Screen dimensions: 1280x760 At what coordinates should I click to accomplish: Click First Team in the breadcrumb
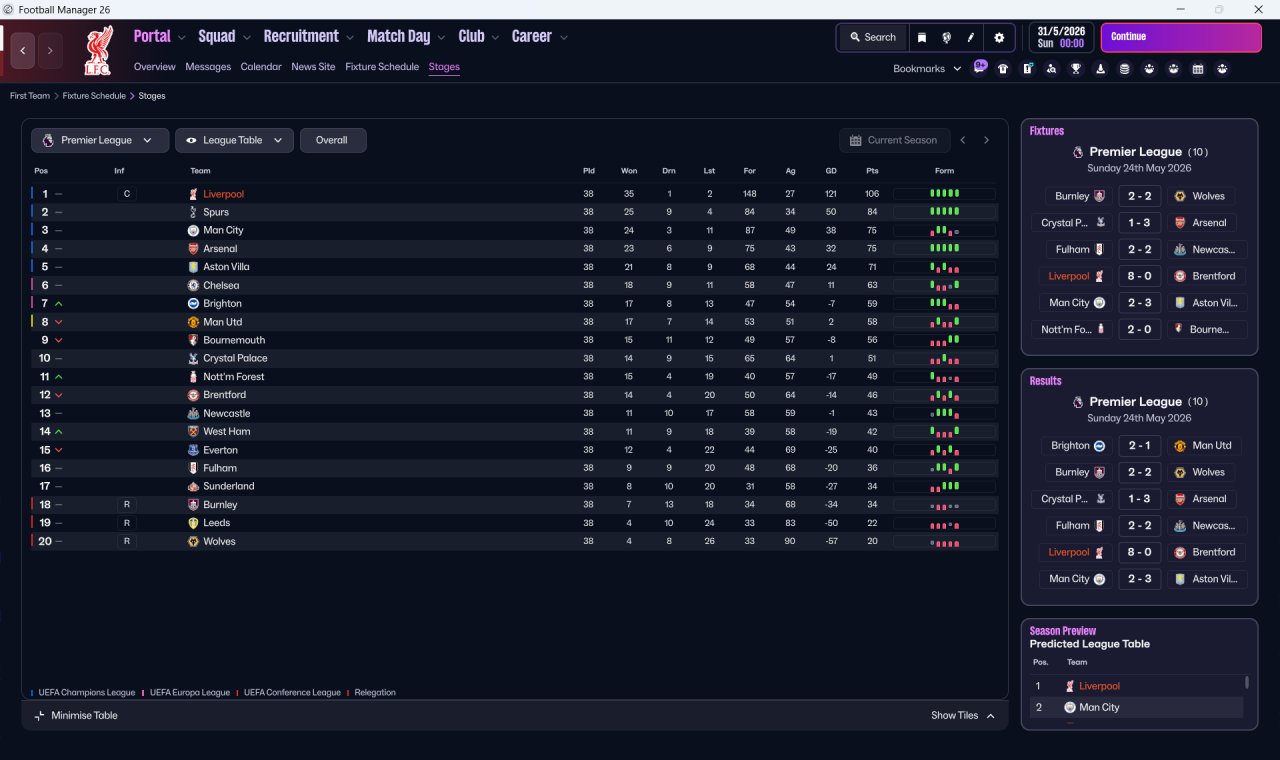click(x=30, y=96)
